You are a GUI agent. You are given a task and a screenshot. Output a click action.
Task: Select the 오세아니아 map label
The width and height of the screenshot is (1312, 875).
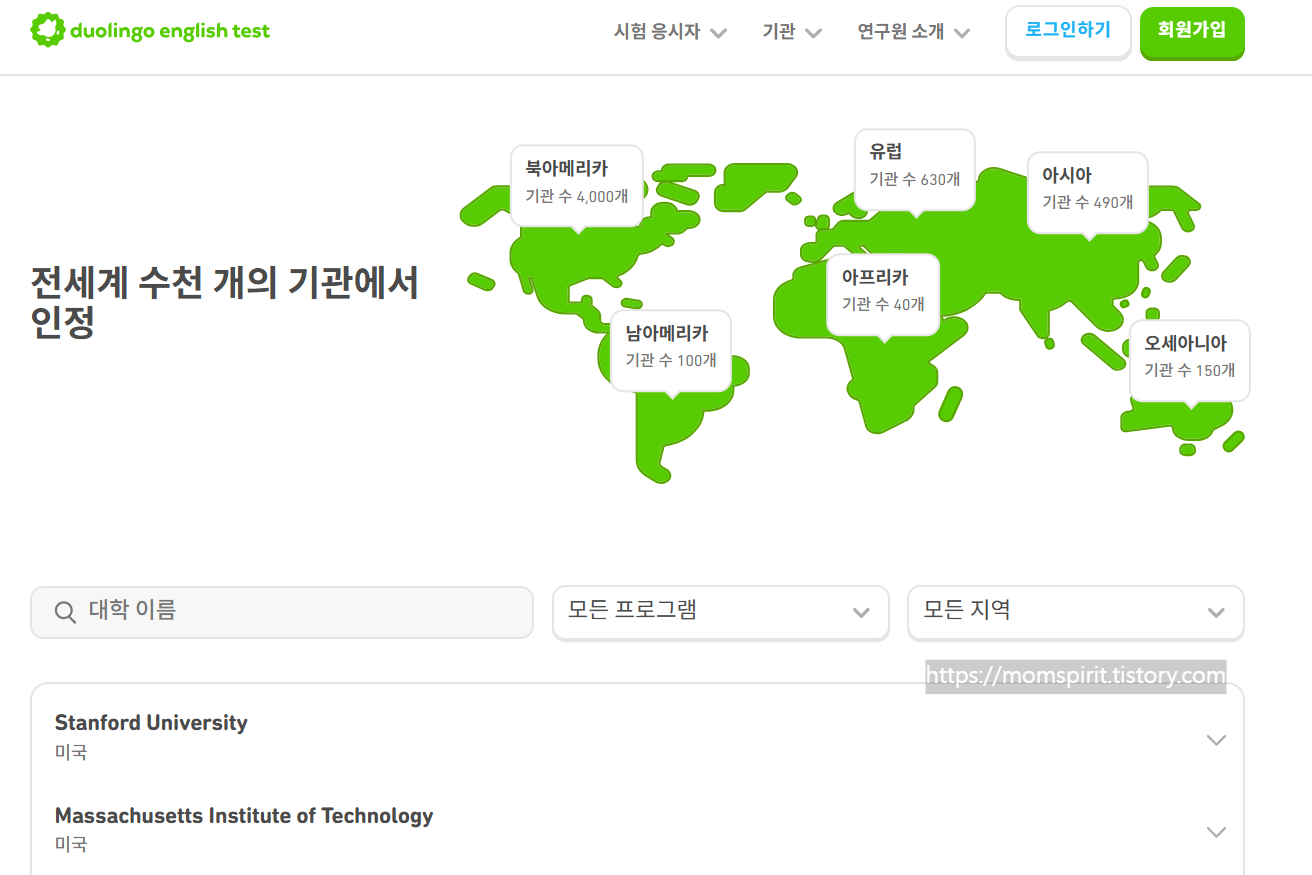(1190, 360)
